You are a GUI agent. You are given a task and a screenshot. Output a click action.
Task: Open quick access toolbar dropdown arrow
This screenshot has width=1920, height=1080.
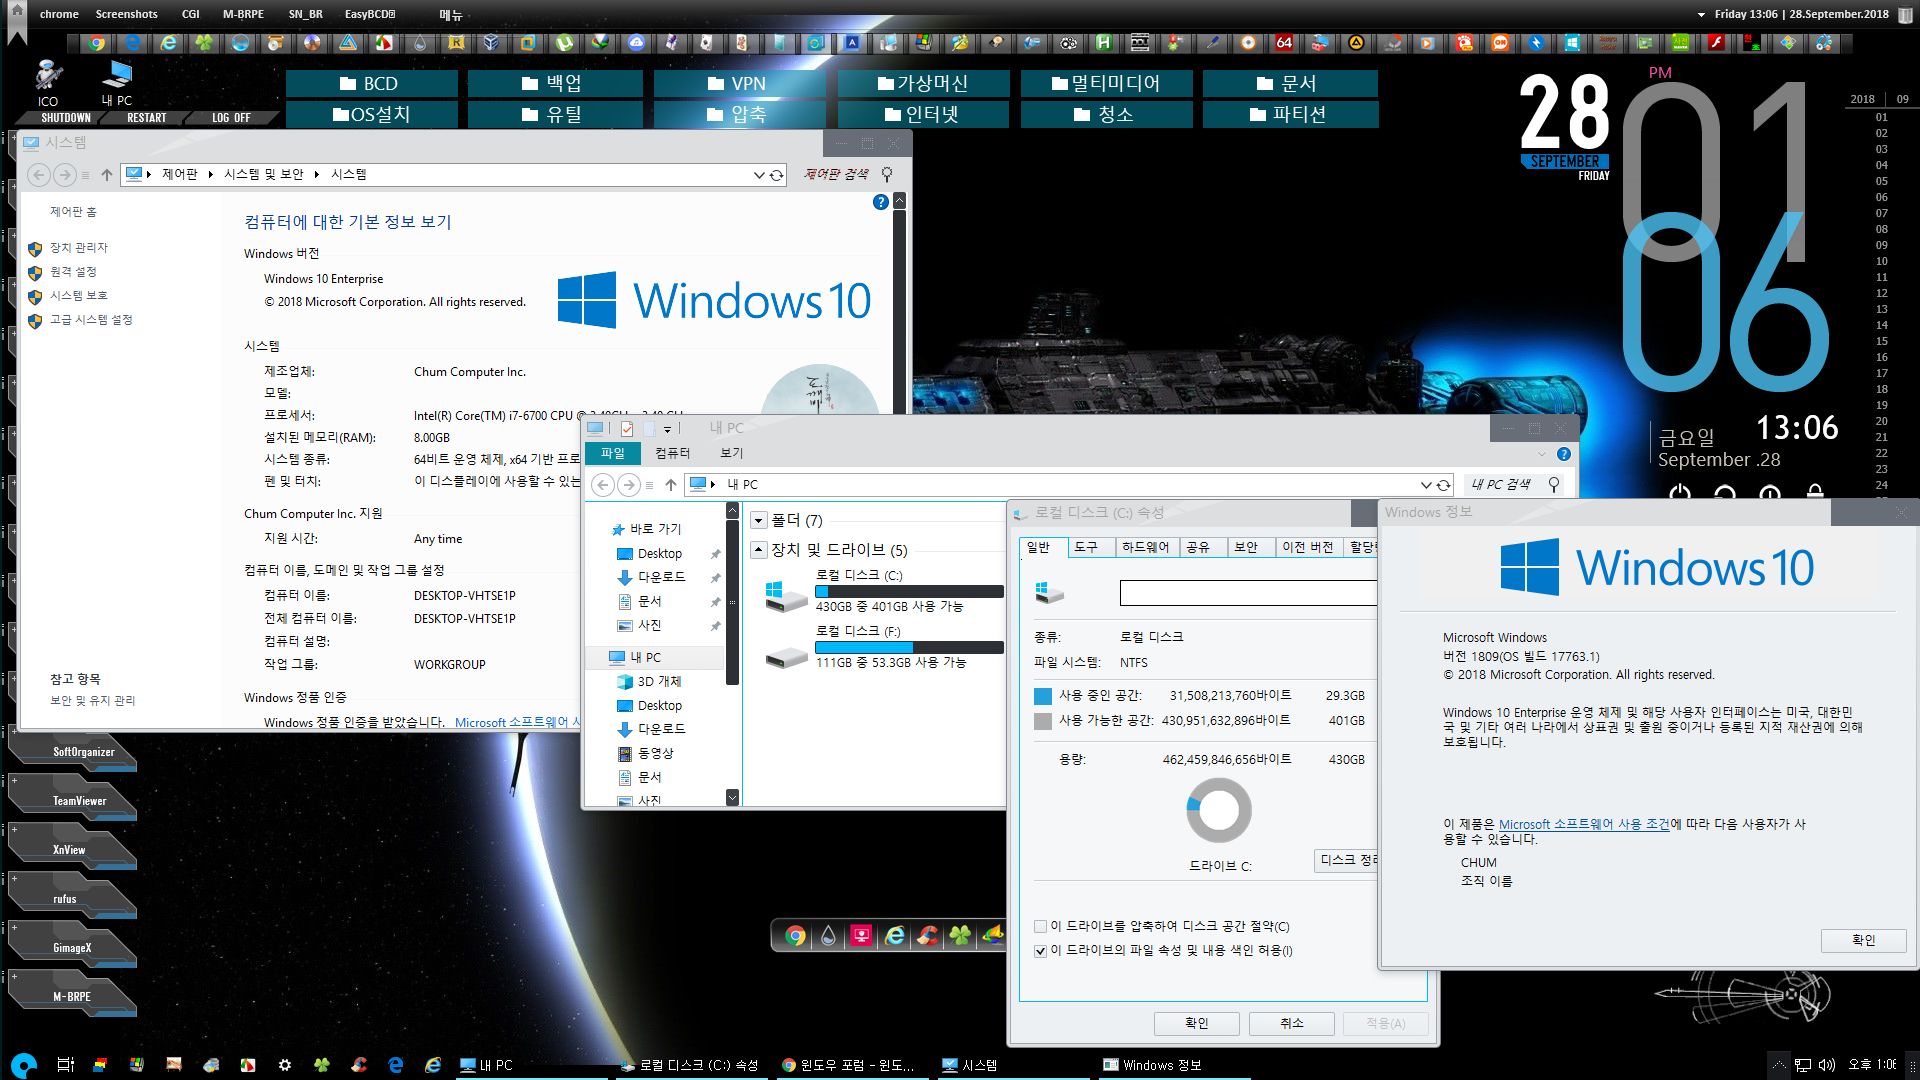667,429
